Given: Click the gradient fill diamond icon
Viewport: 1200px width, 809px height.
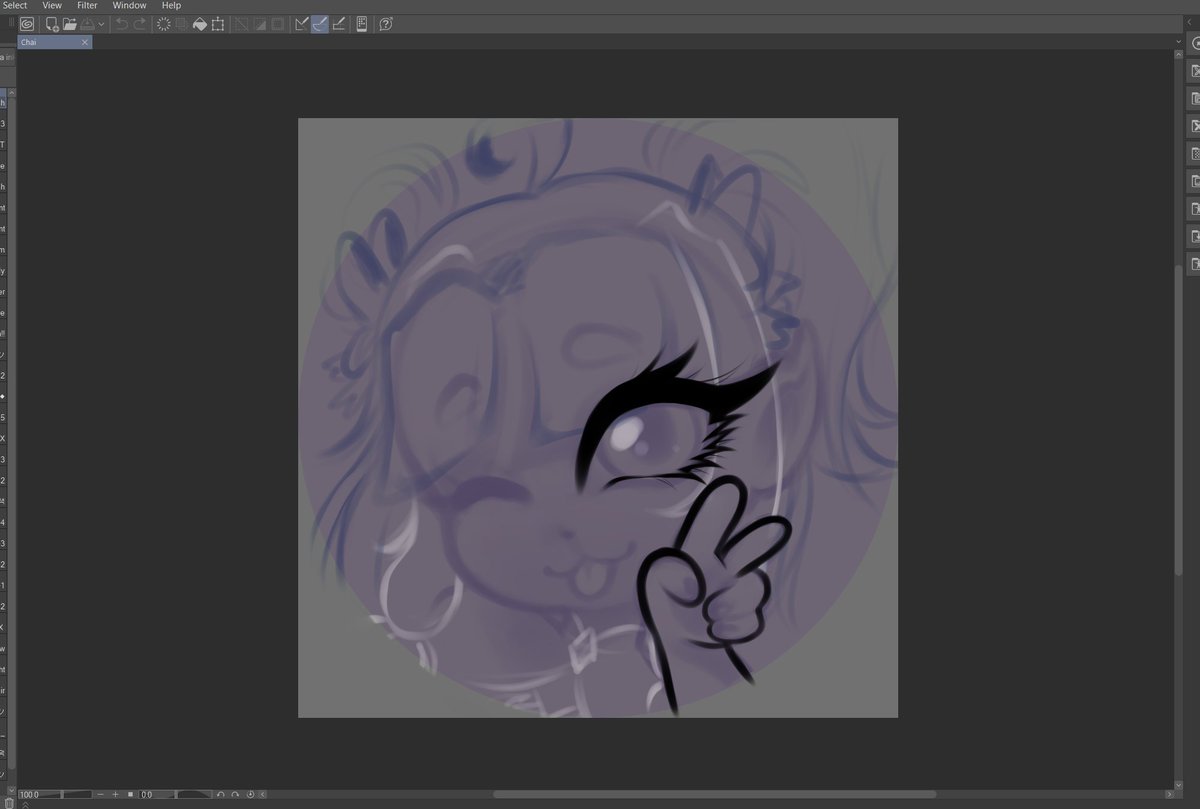Looking at the screenshot, I should 199,24.
